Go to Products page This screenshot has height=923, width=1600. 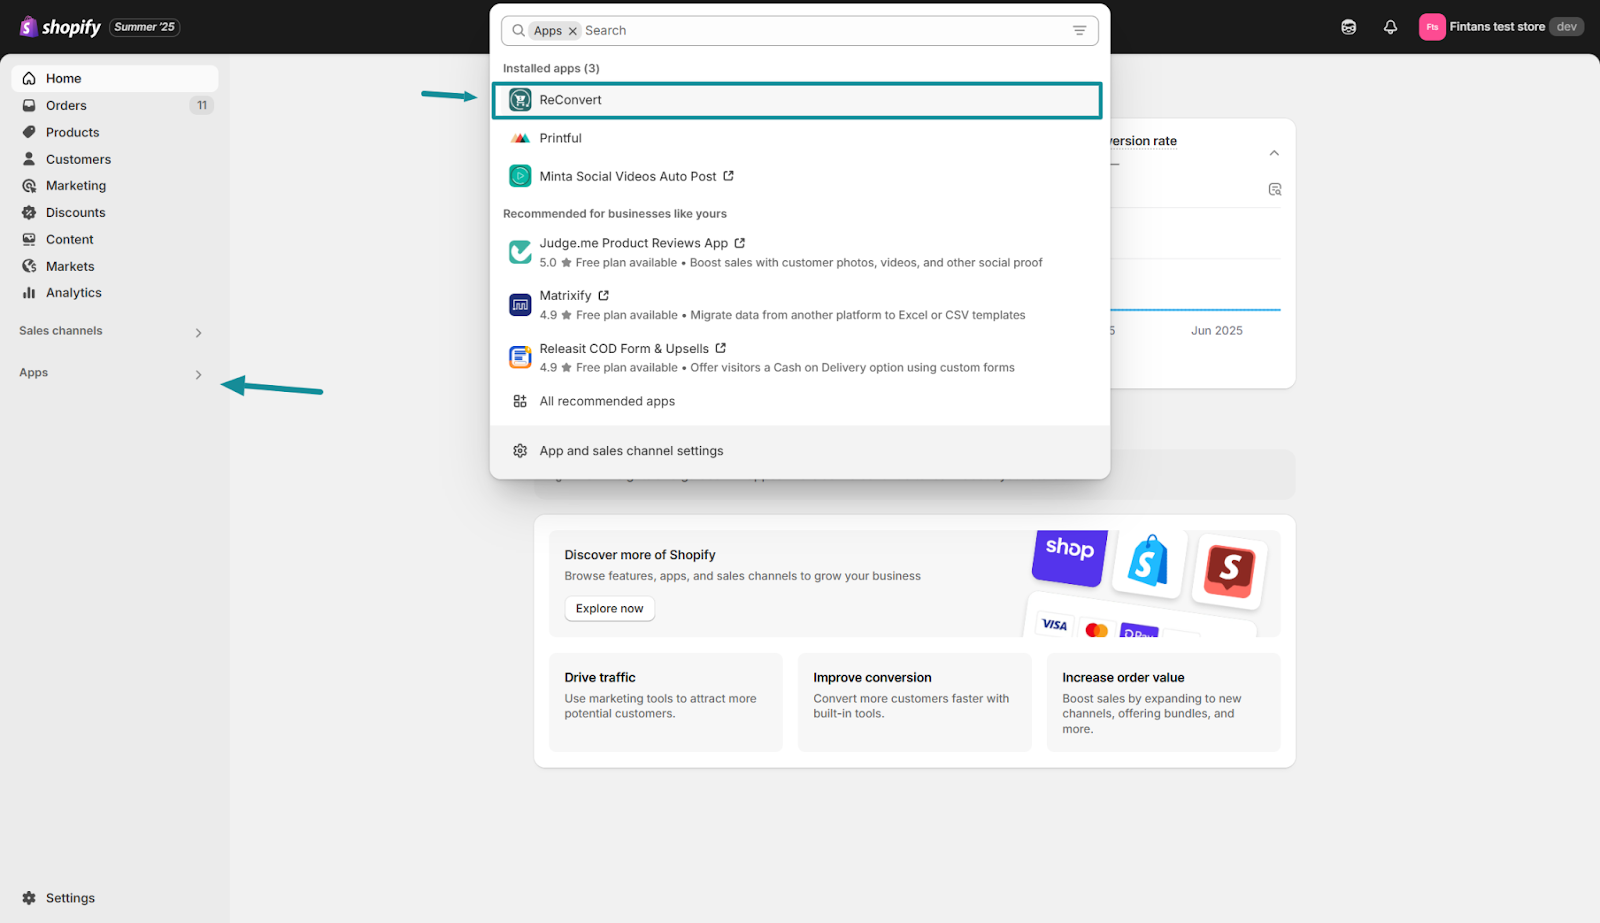pyautogui.click(x=115, y=132)
